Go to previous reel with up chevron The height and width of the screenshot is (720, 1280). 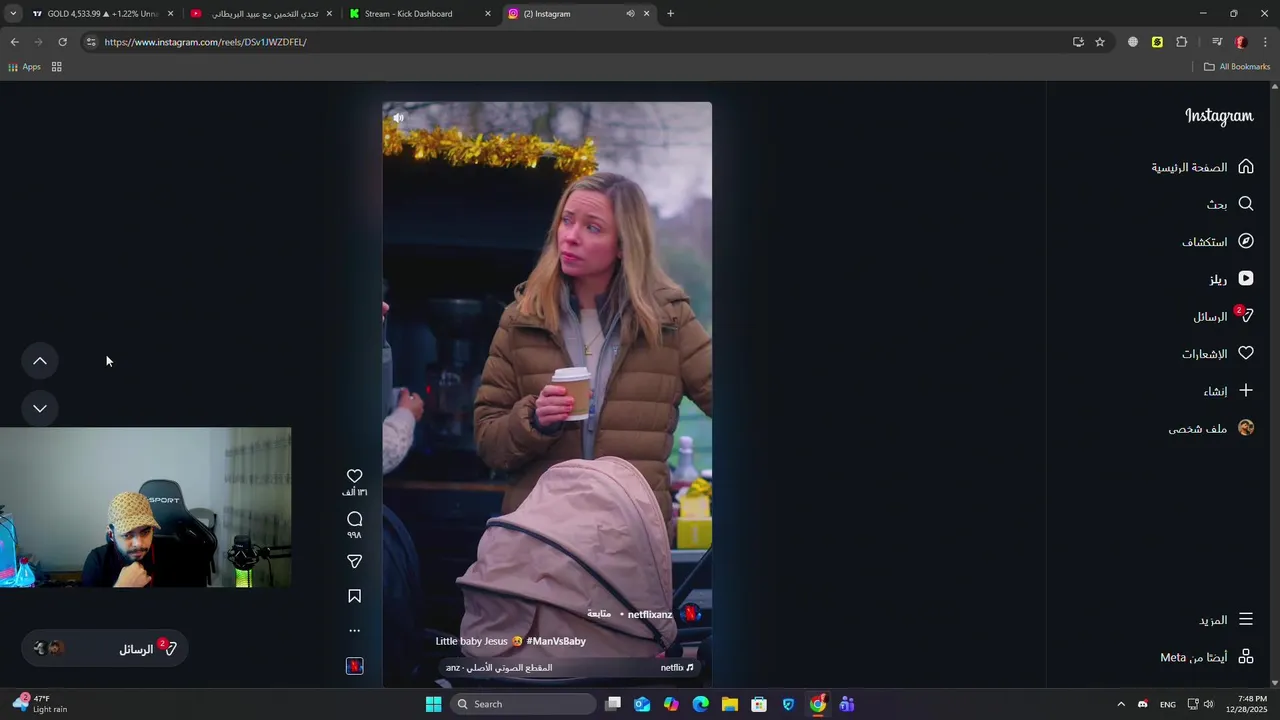click(40, 361)
